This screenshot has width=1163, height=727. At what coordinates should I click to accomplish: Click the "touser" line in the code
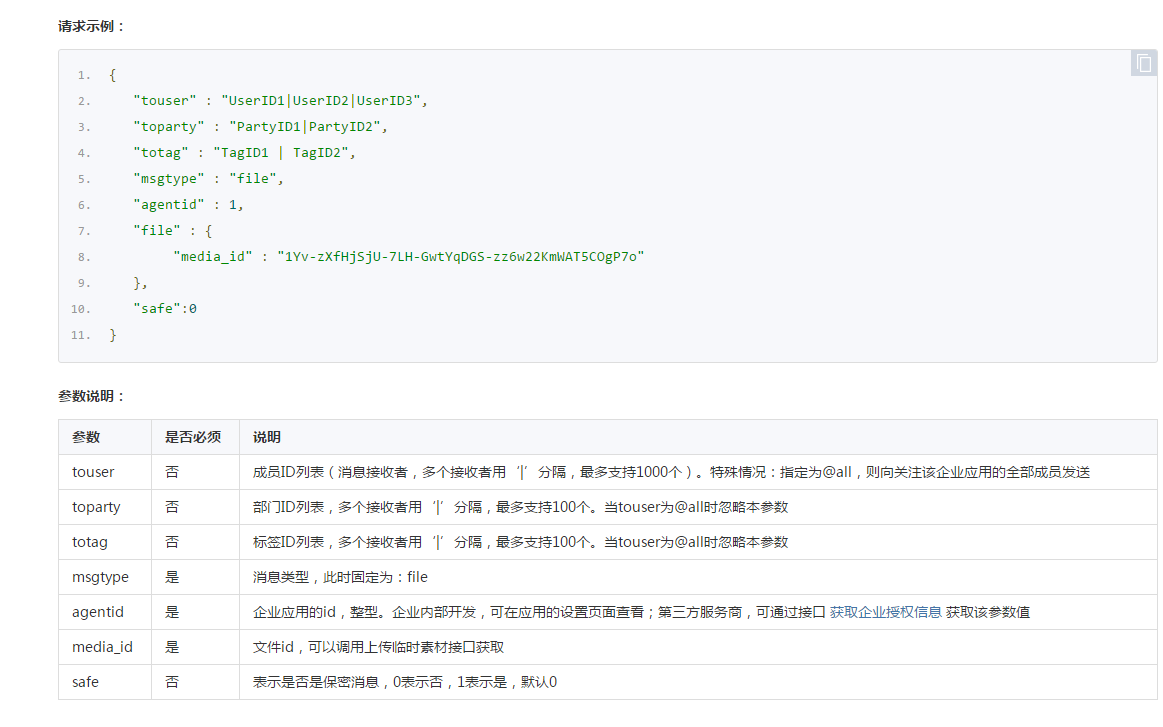[280, 101]
